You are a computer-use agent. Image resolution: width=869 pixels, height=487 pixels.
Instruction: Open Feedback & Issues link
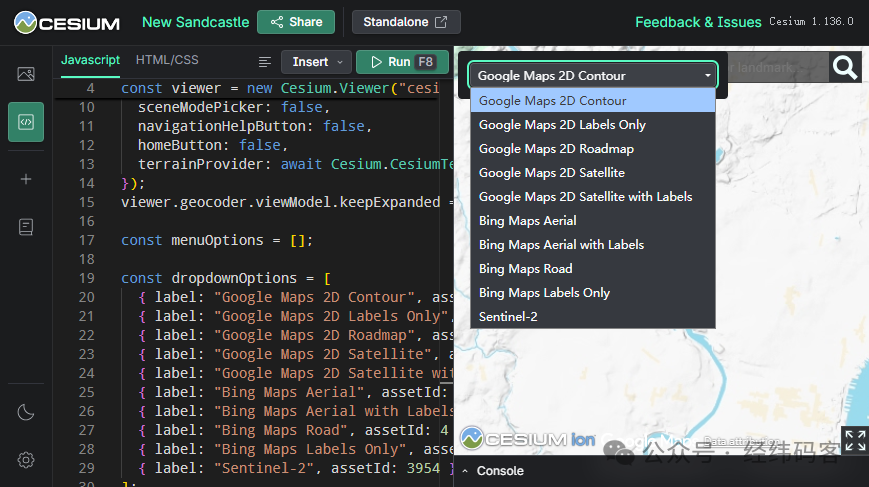point(698,22)
